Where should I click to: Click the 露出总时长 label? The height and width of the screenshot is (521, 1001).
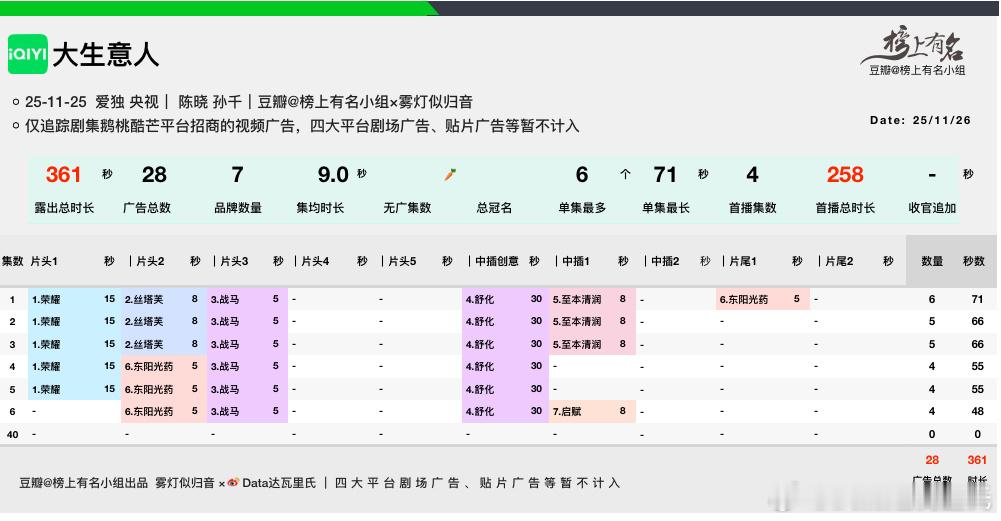point(64,208)
